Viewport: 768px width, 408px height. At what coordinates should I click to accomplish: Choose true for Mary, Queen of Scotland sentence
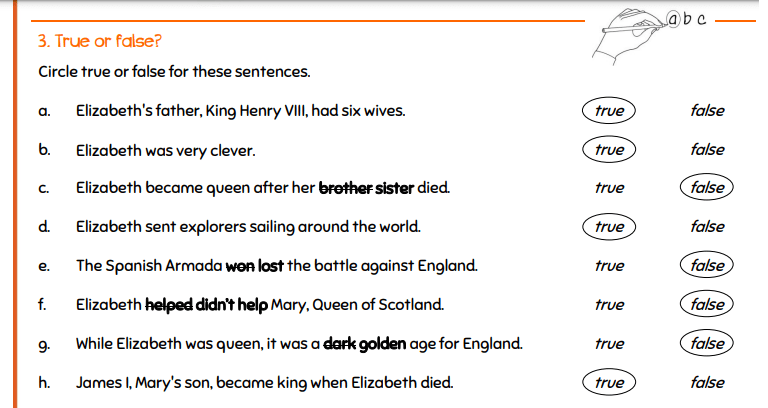(x=608, y=304)
